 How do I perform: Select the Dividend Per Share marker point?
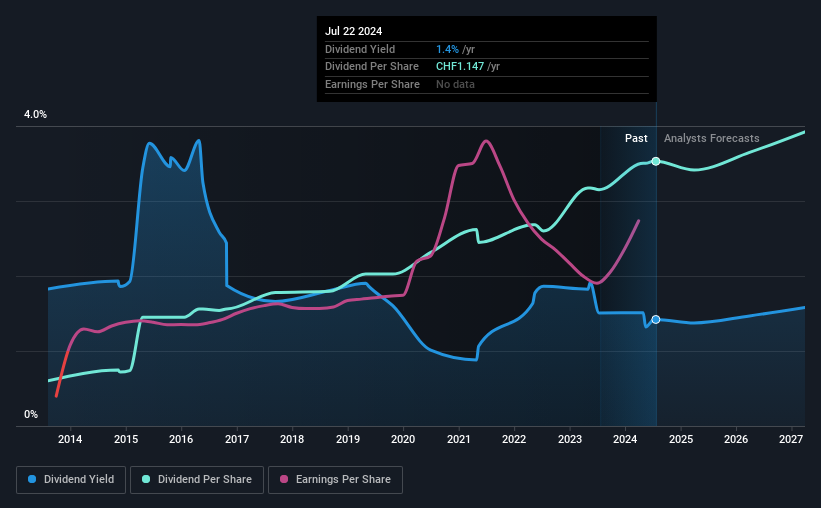(656, 161)
